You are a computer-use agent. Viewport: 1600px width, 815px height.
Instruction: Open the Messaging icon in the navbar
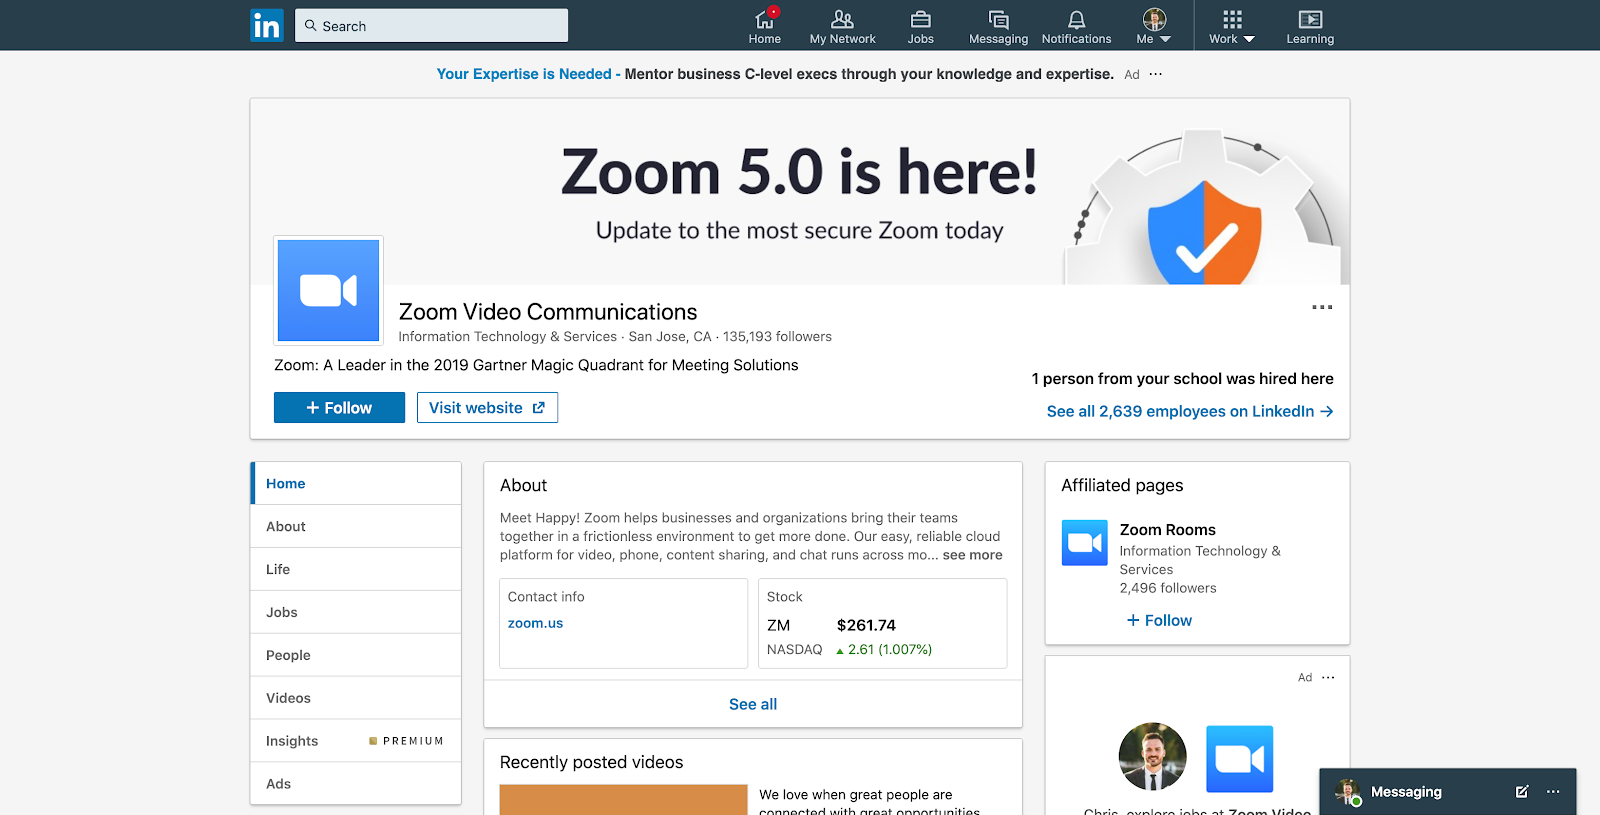[x=998, y=26]
